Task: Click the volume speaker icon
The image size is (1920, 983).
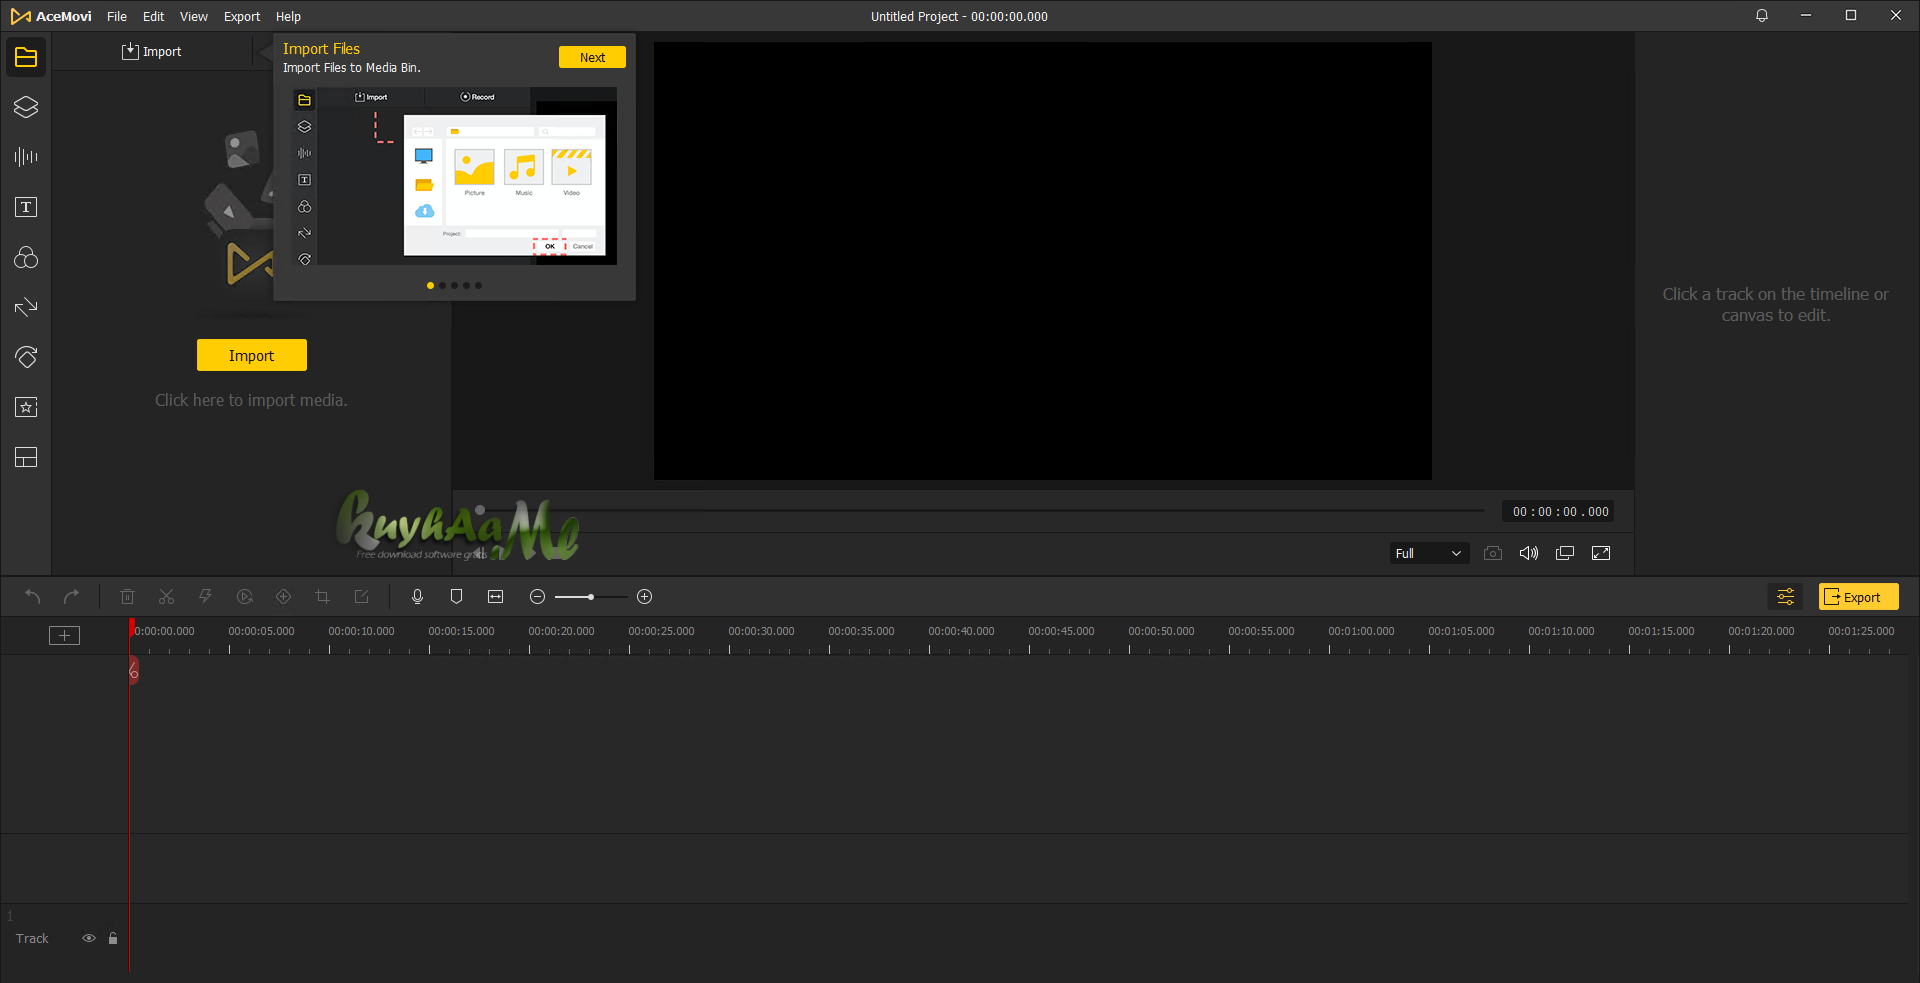Action: point(1529,553)
